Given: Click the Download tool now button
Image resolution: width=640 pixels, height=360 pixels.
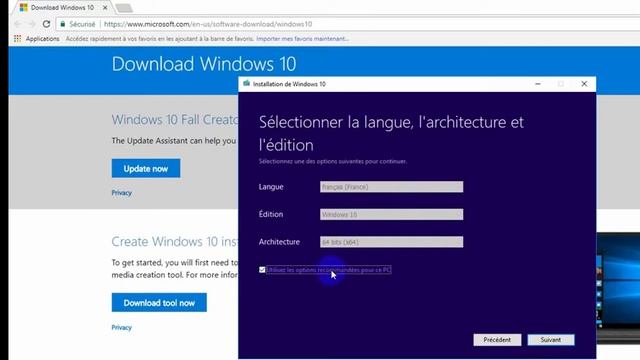Looking at the screenshot, I should pyautogui.click(x=159, y=303).
